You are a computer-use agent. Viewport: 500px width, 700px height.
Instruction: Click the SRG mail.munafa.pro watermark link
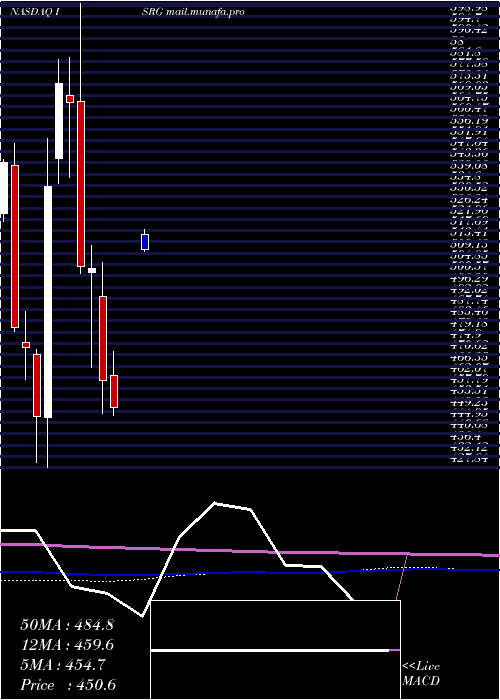click(193, 12)
